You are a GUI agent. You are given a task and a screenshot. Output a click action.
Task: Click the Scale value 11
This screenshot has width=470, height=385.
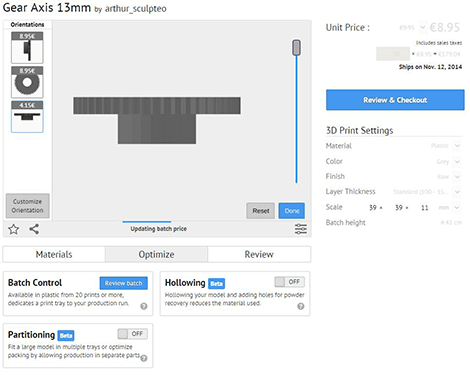pyautogui.click(x=424, y=208)
